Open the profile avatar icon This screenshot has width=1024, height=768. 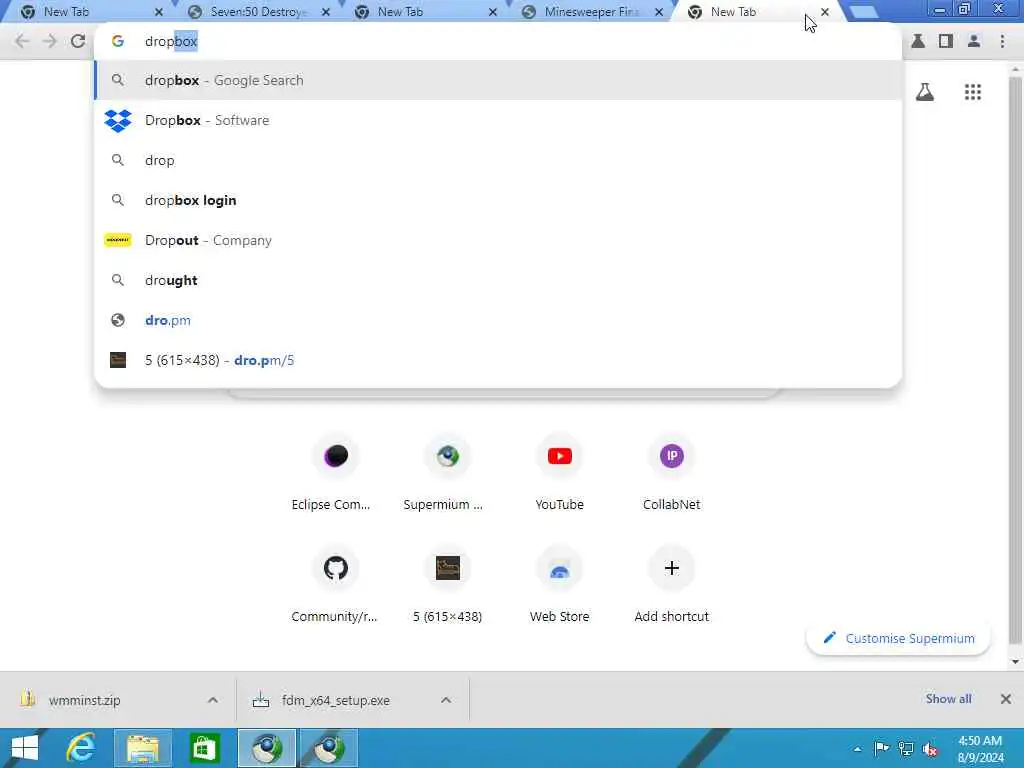coord(974,41)
